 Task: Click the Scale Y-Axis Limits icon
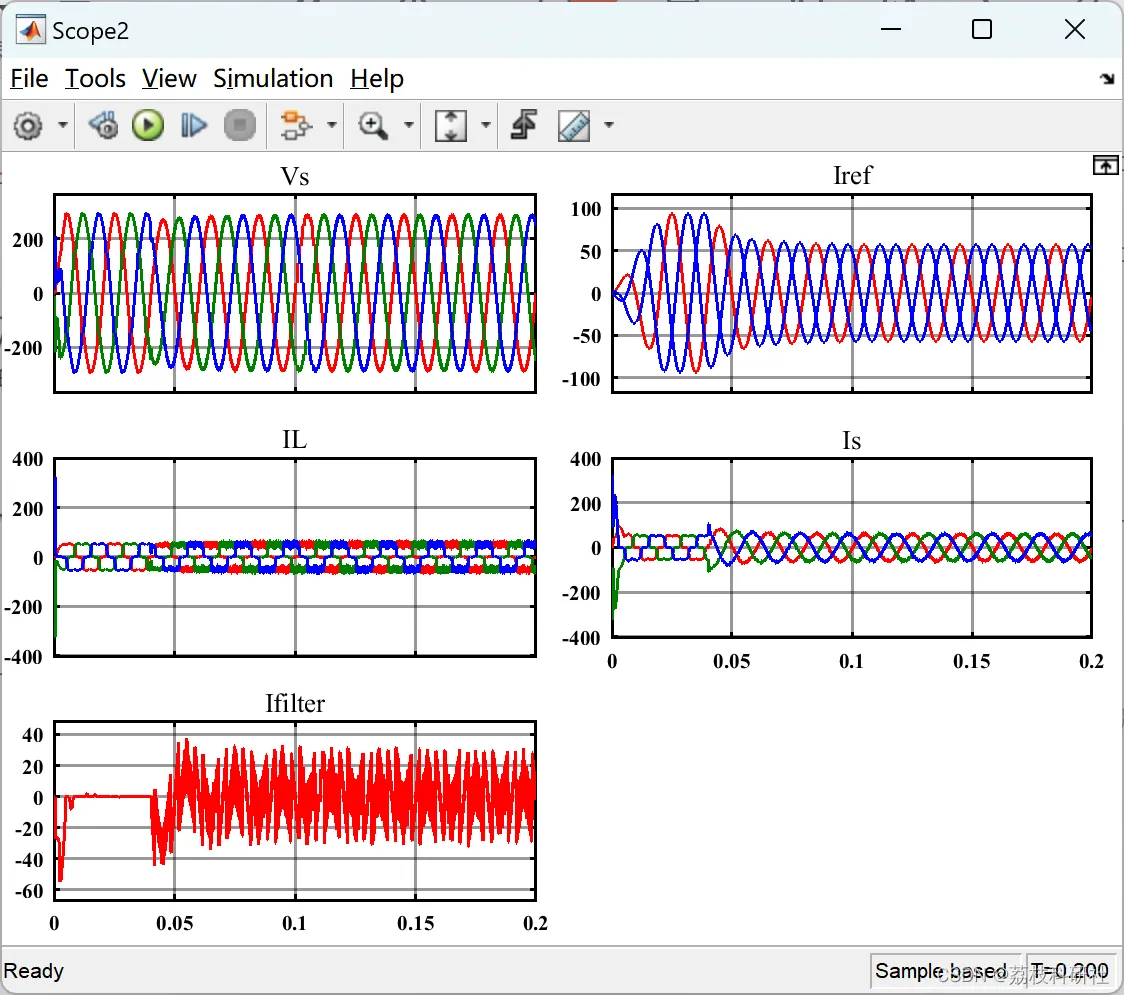click(451, 126)
